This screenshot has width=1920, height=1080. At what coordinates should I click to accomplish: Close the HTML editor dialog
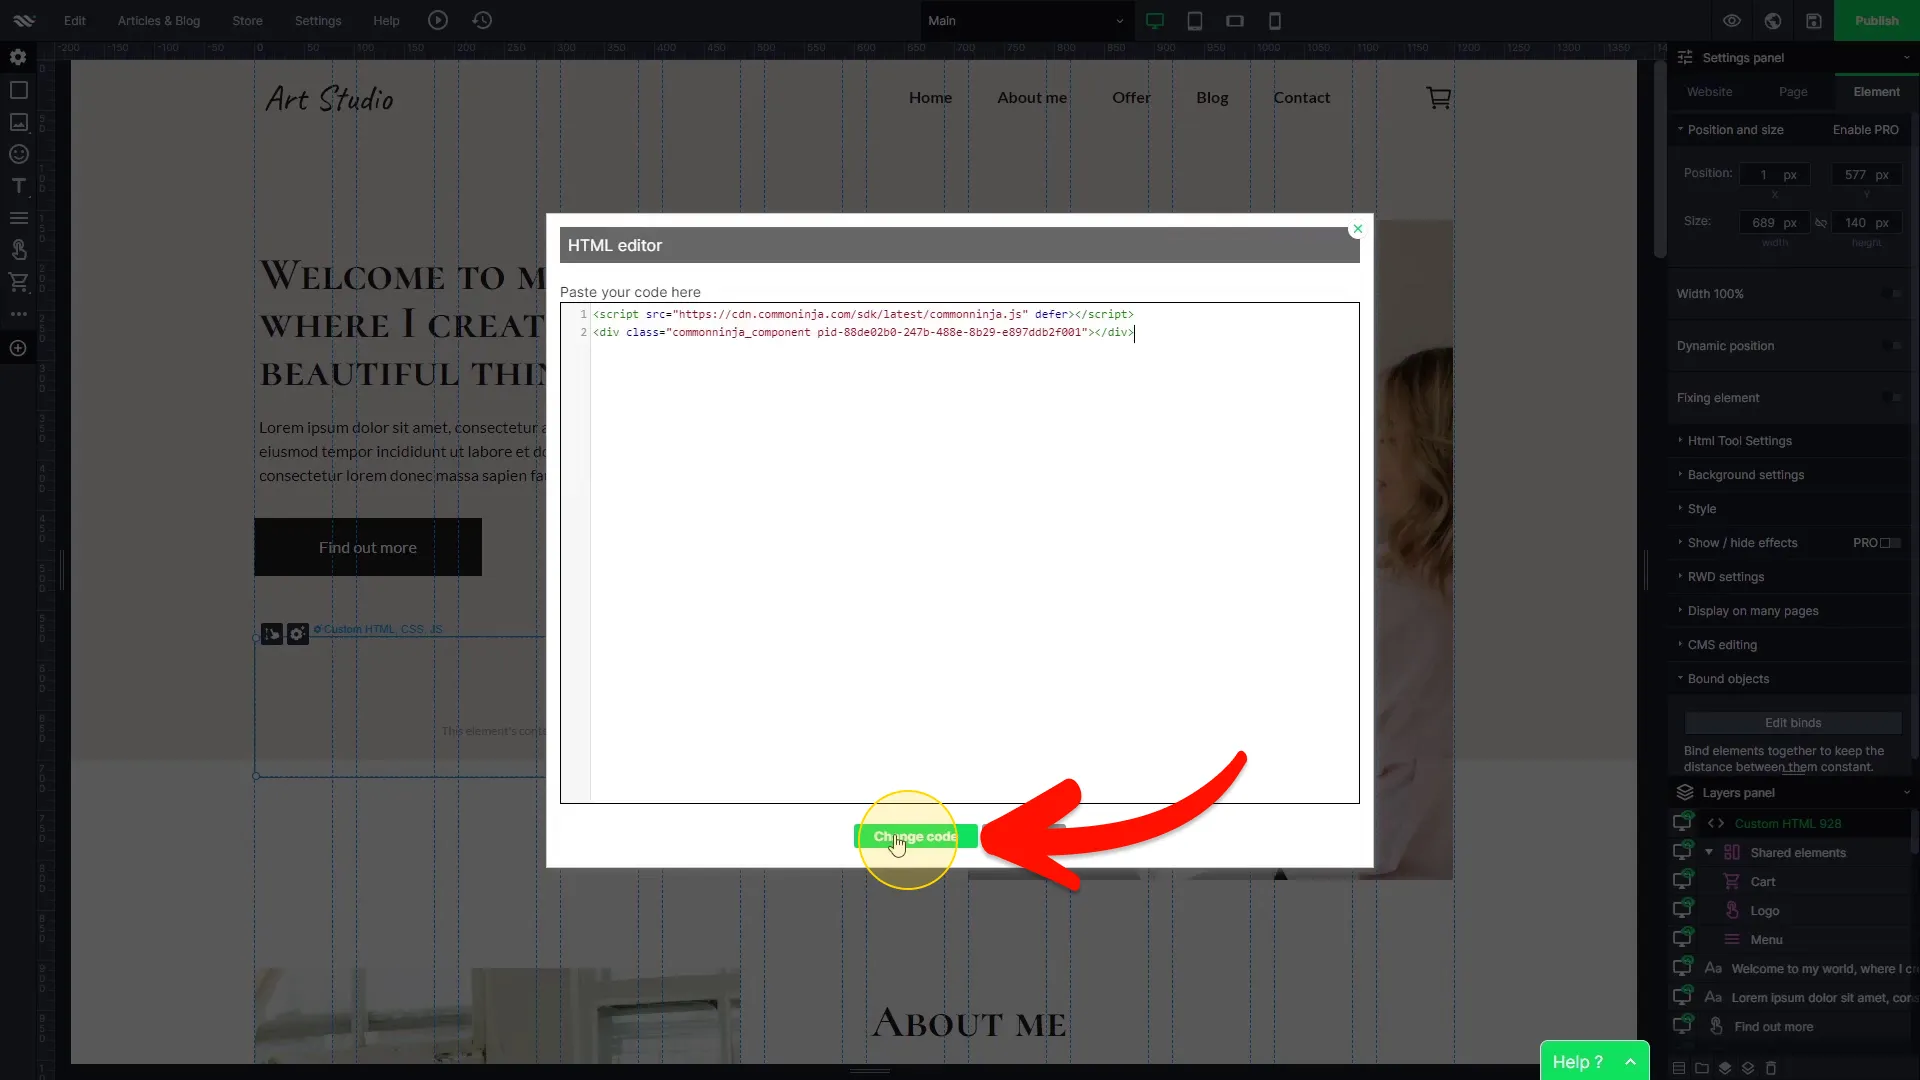click(1357, 229)
